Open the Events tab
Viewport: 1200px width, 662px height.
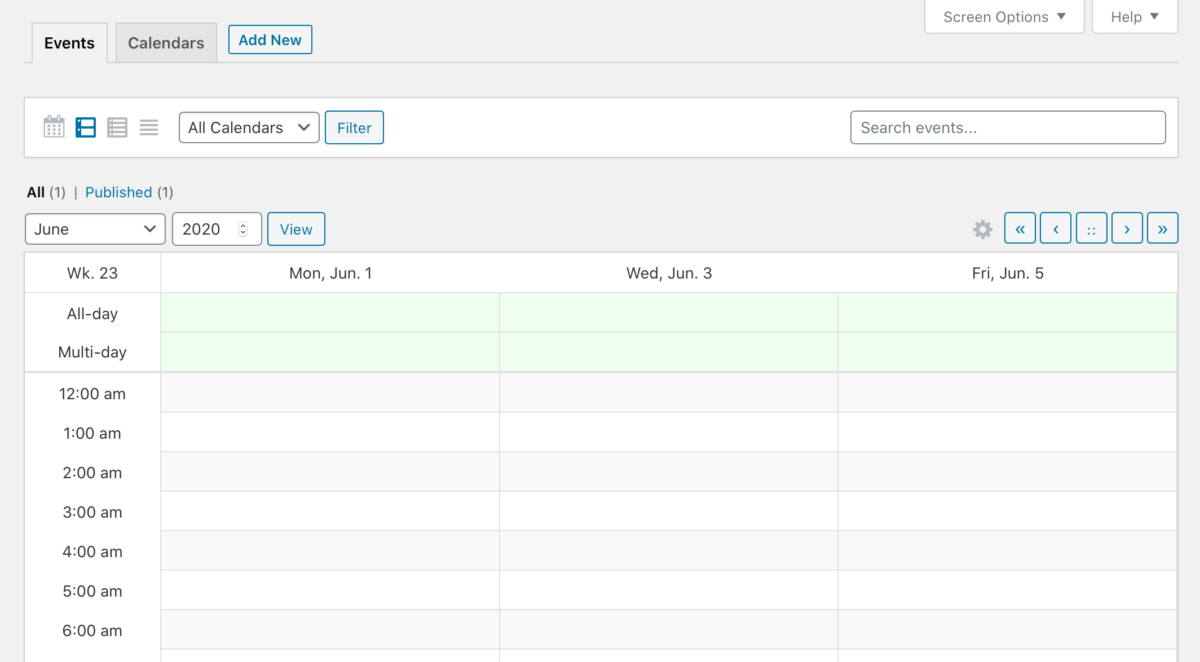[x=69, y=43]
